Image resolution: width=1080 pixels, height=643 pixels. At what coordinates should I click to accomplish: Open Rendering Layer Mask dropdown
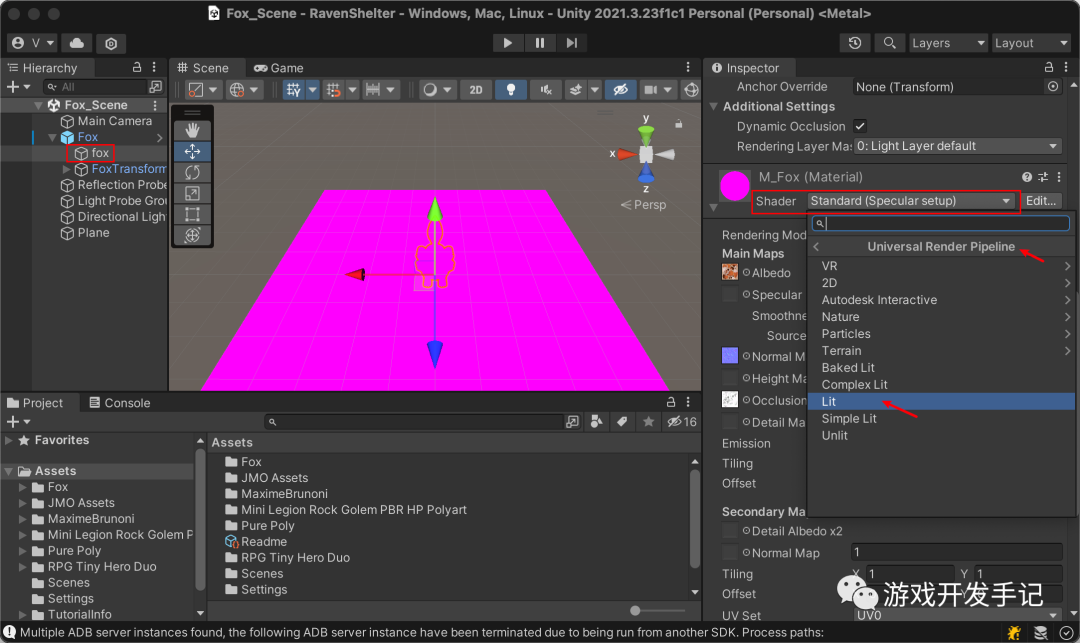pyautogui.click(x=957, y=146)
